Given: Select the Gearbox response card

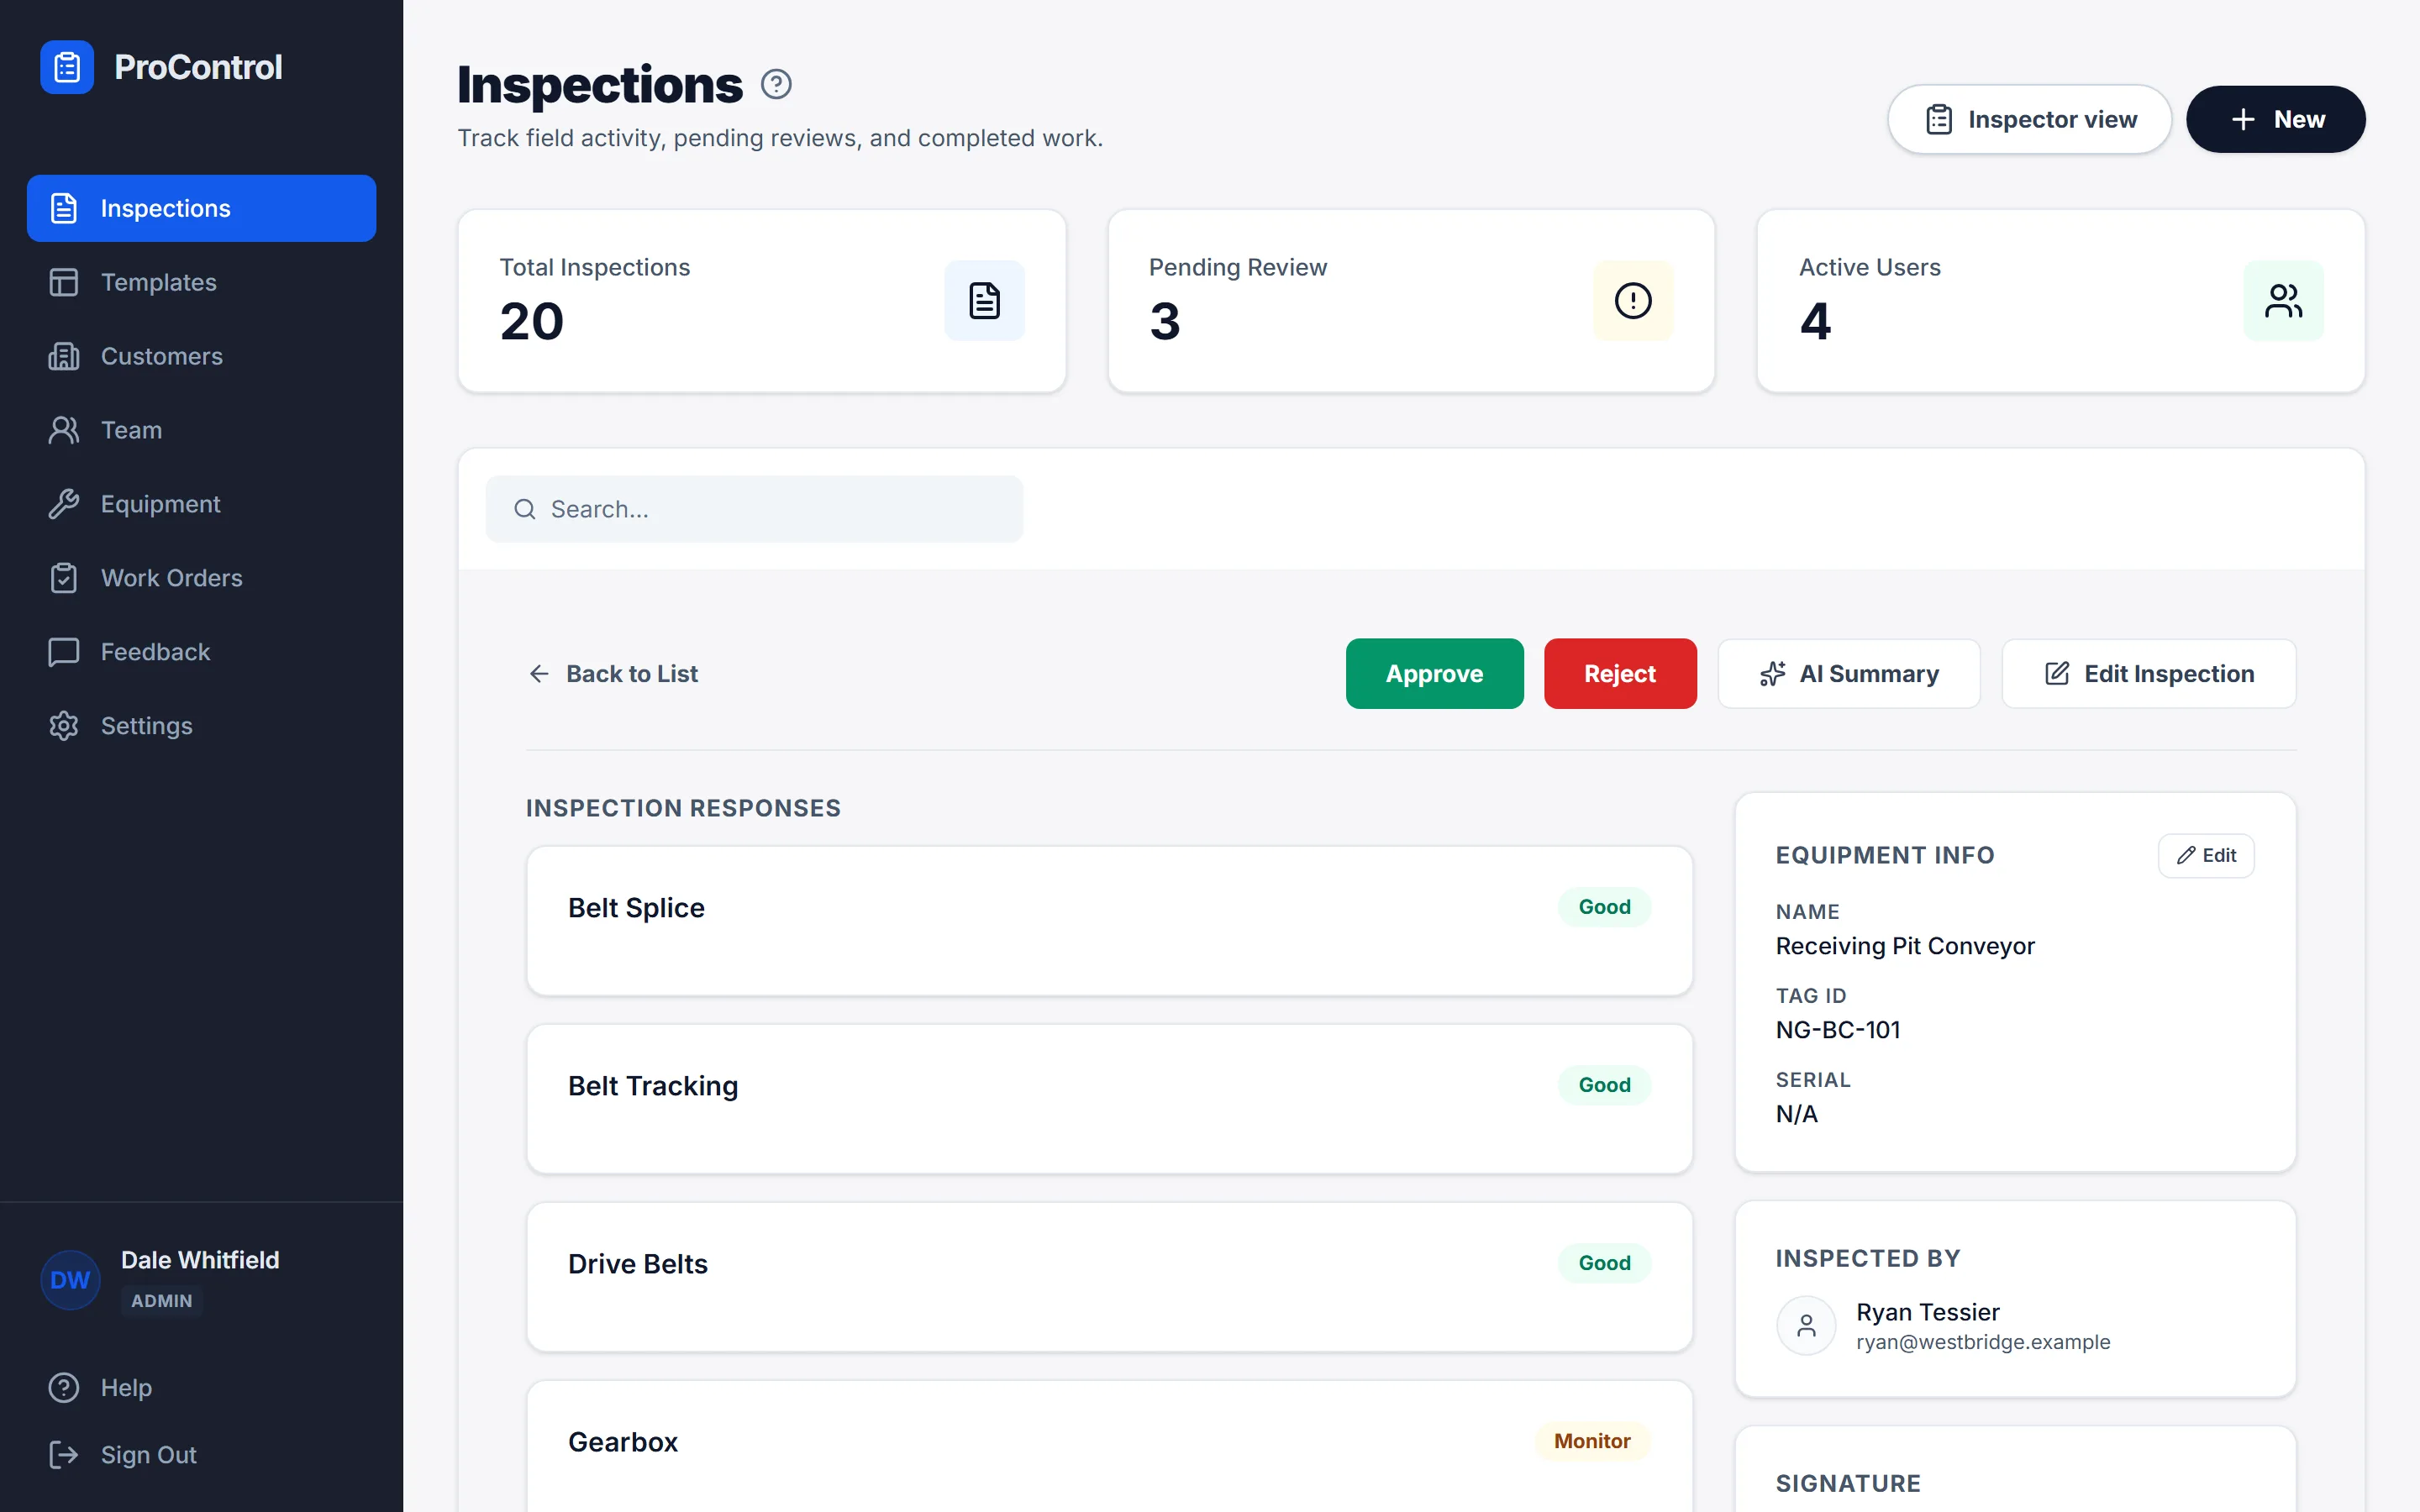Looking at the screenshot, I should pyautogui.click(x=1109, y=1447).
